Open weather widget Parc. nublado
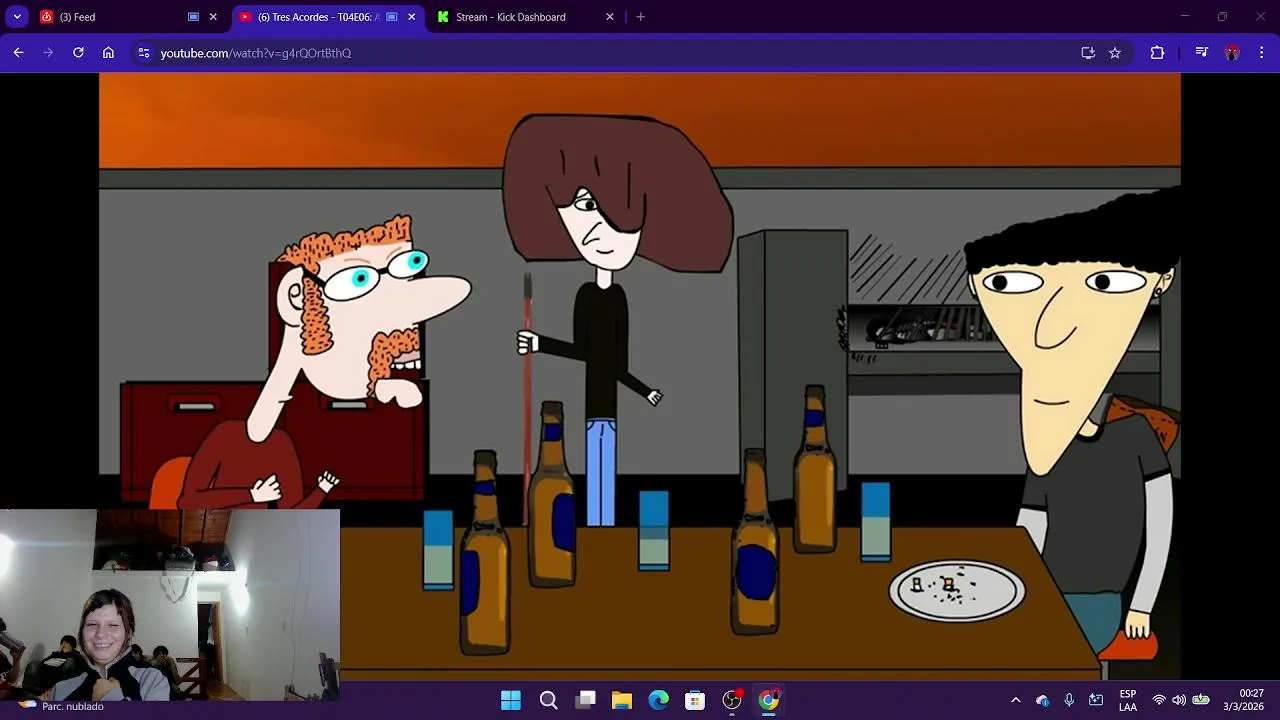 60,705
